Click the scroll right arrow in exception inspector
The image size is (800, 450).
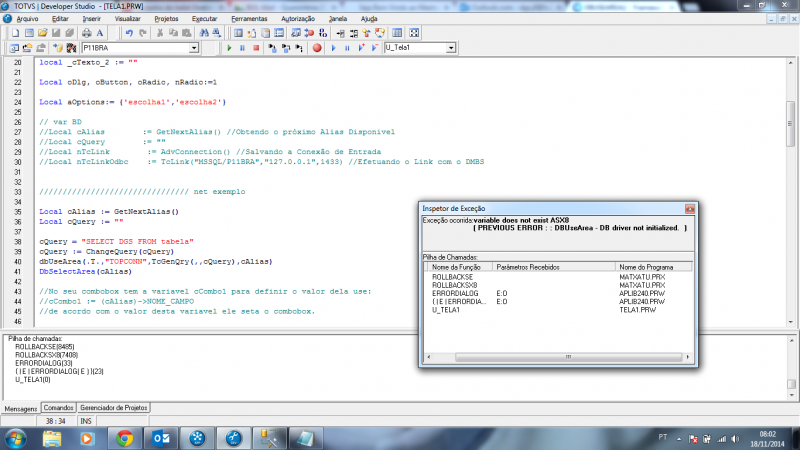(x=688, y=357)
